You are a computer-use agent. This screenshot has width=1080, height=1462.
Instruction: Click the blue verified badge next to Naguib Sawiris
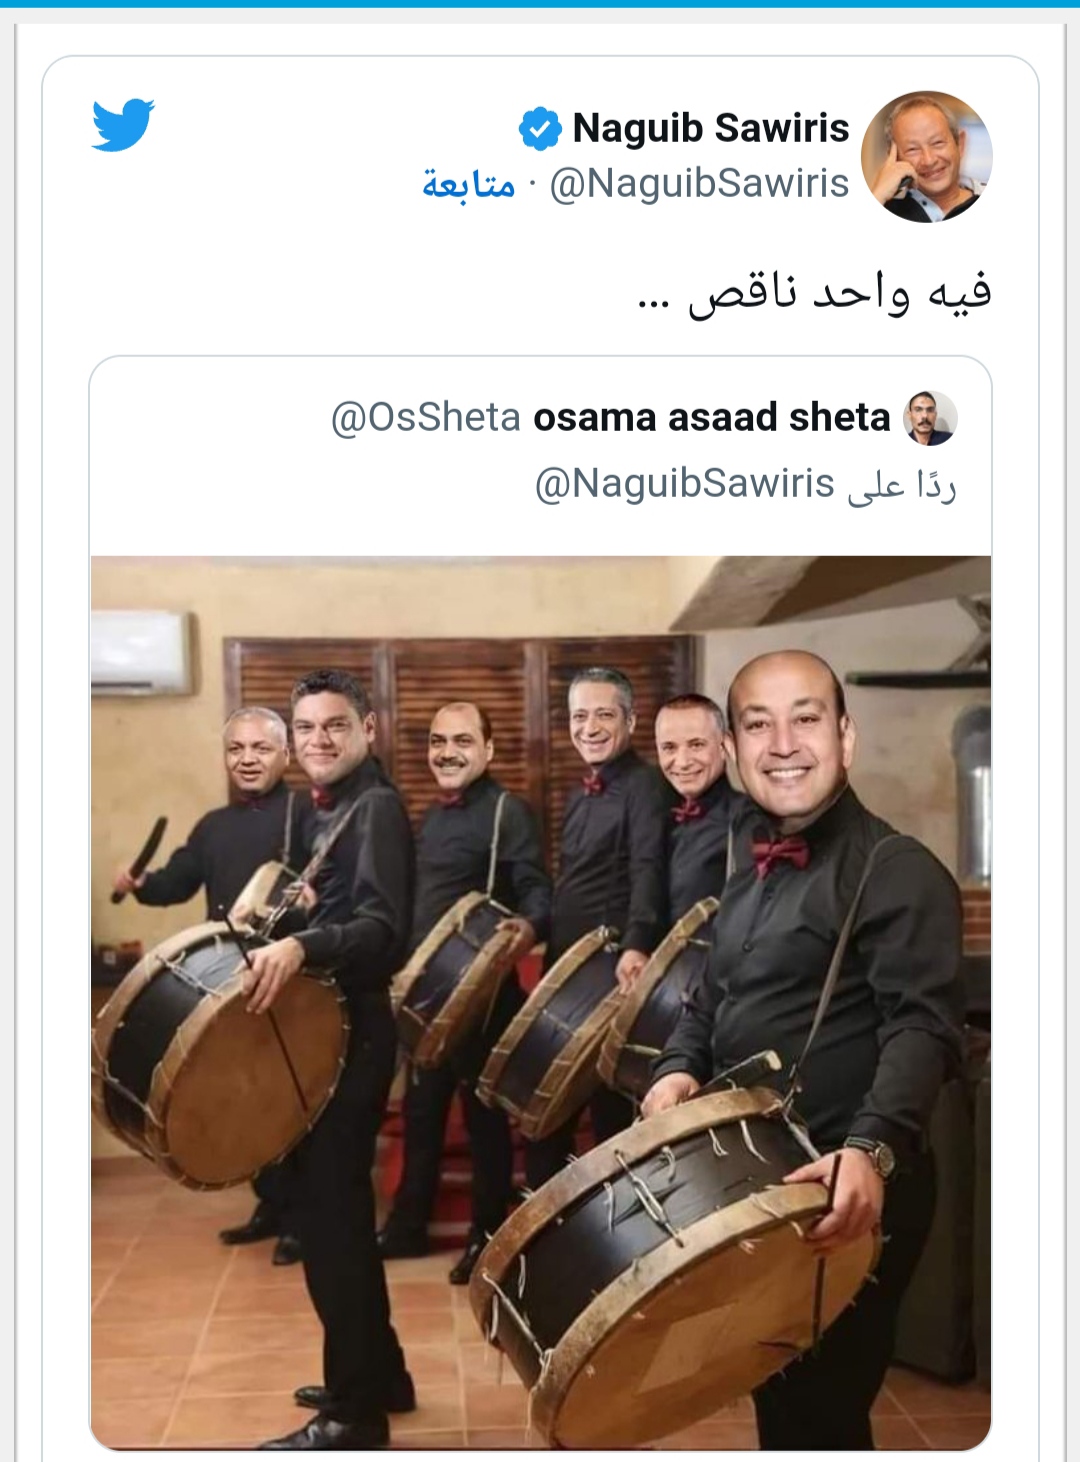(x=540, y=129)
